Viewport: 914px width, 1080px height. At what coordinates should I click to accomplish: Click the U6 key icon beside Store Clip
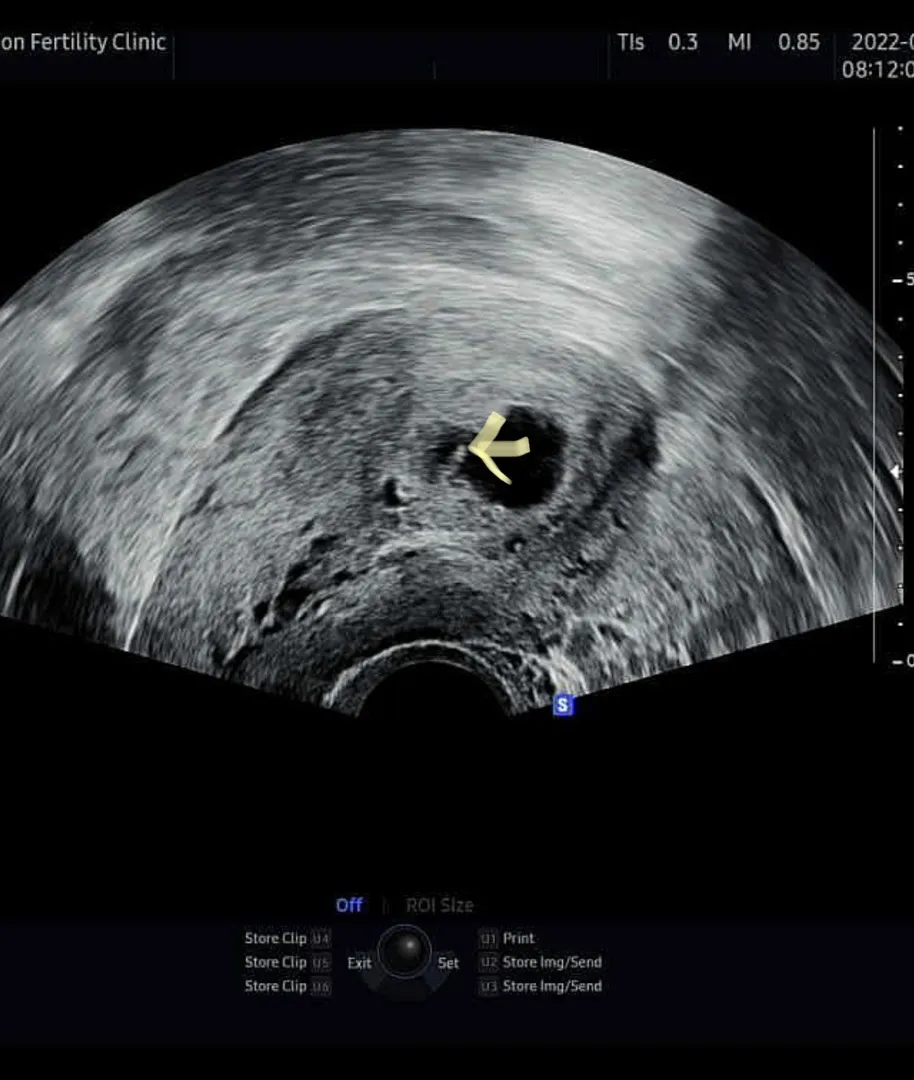pos(321,986)
